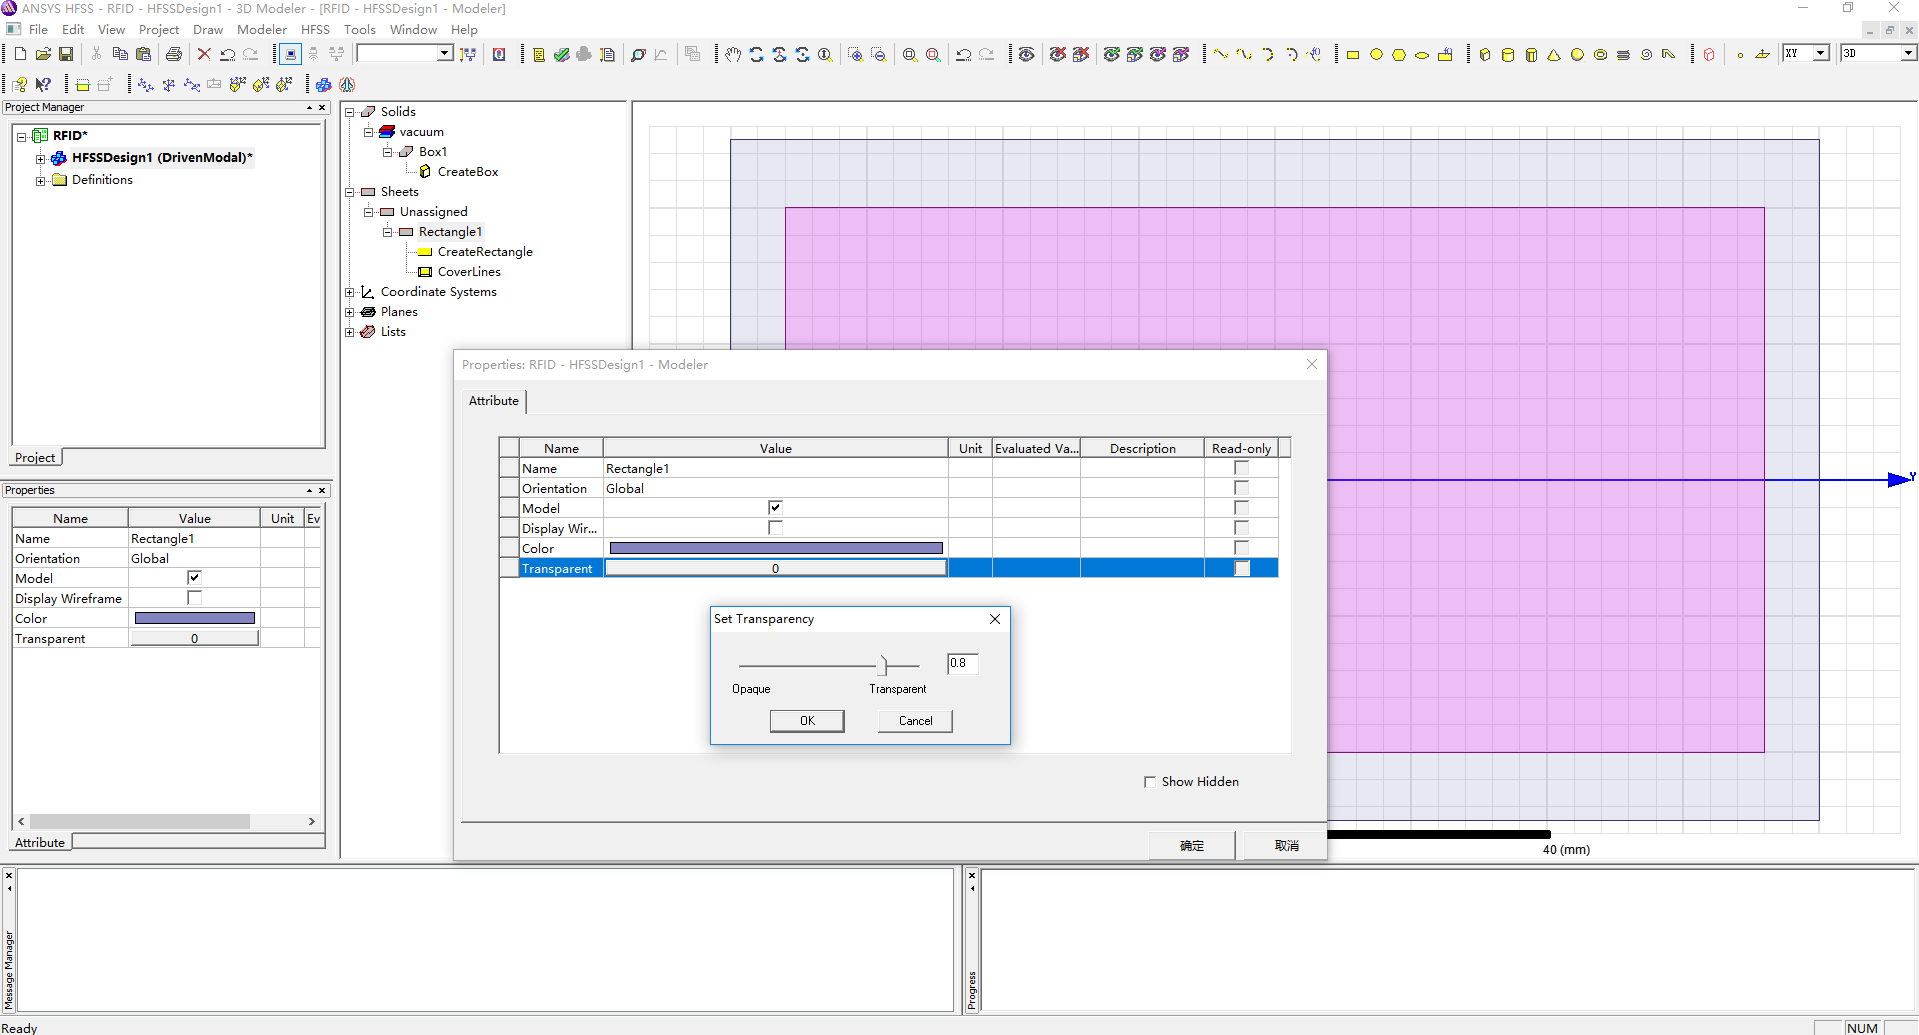
Task: Select the Draw cylinder tool
Action: tap(1508, 54)
